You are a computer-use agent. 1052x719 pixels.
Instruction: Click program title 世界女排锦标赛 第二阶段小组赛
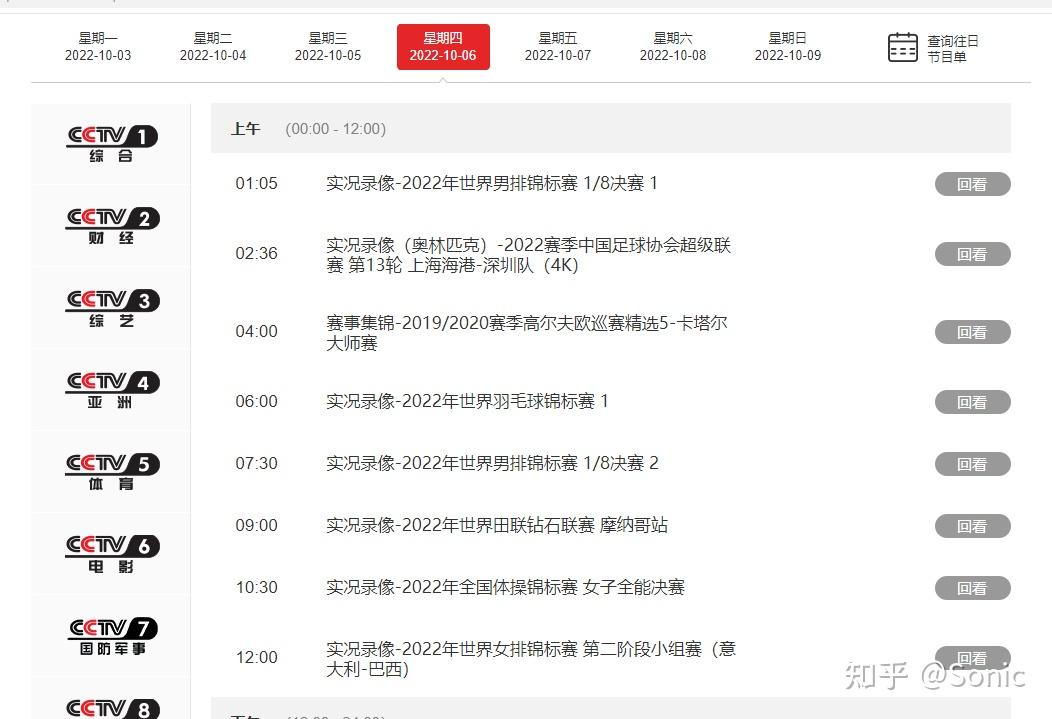[x=531, y=659]
